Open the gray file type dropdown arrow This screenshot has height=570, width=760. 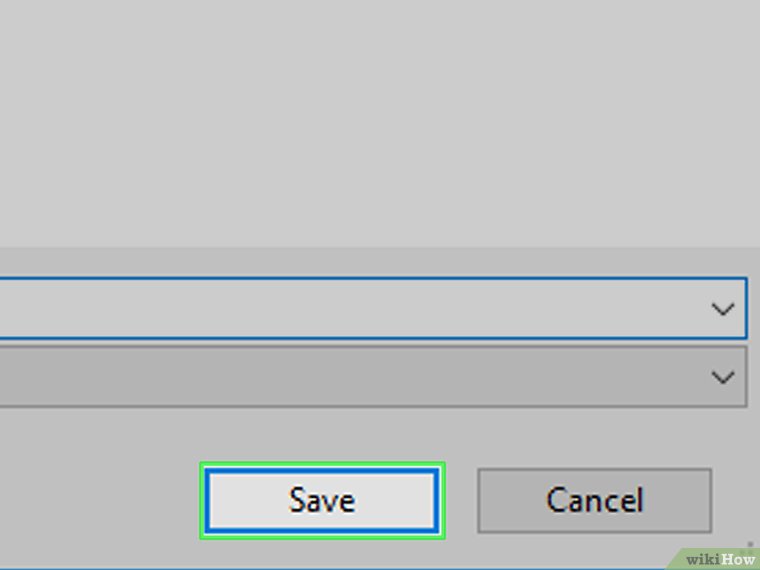(x=722, y=377)
